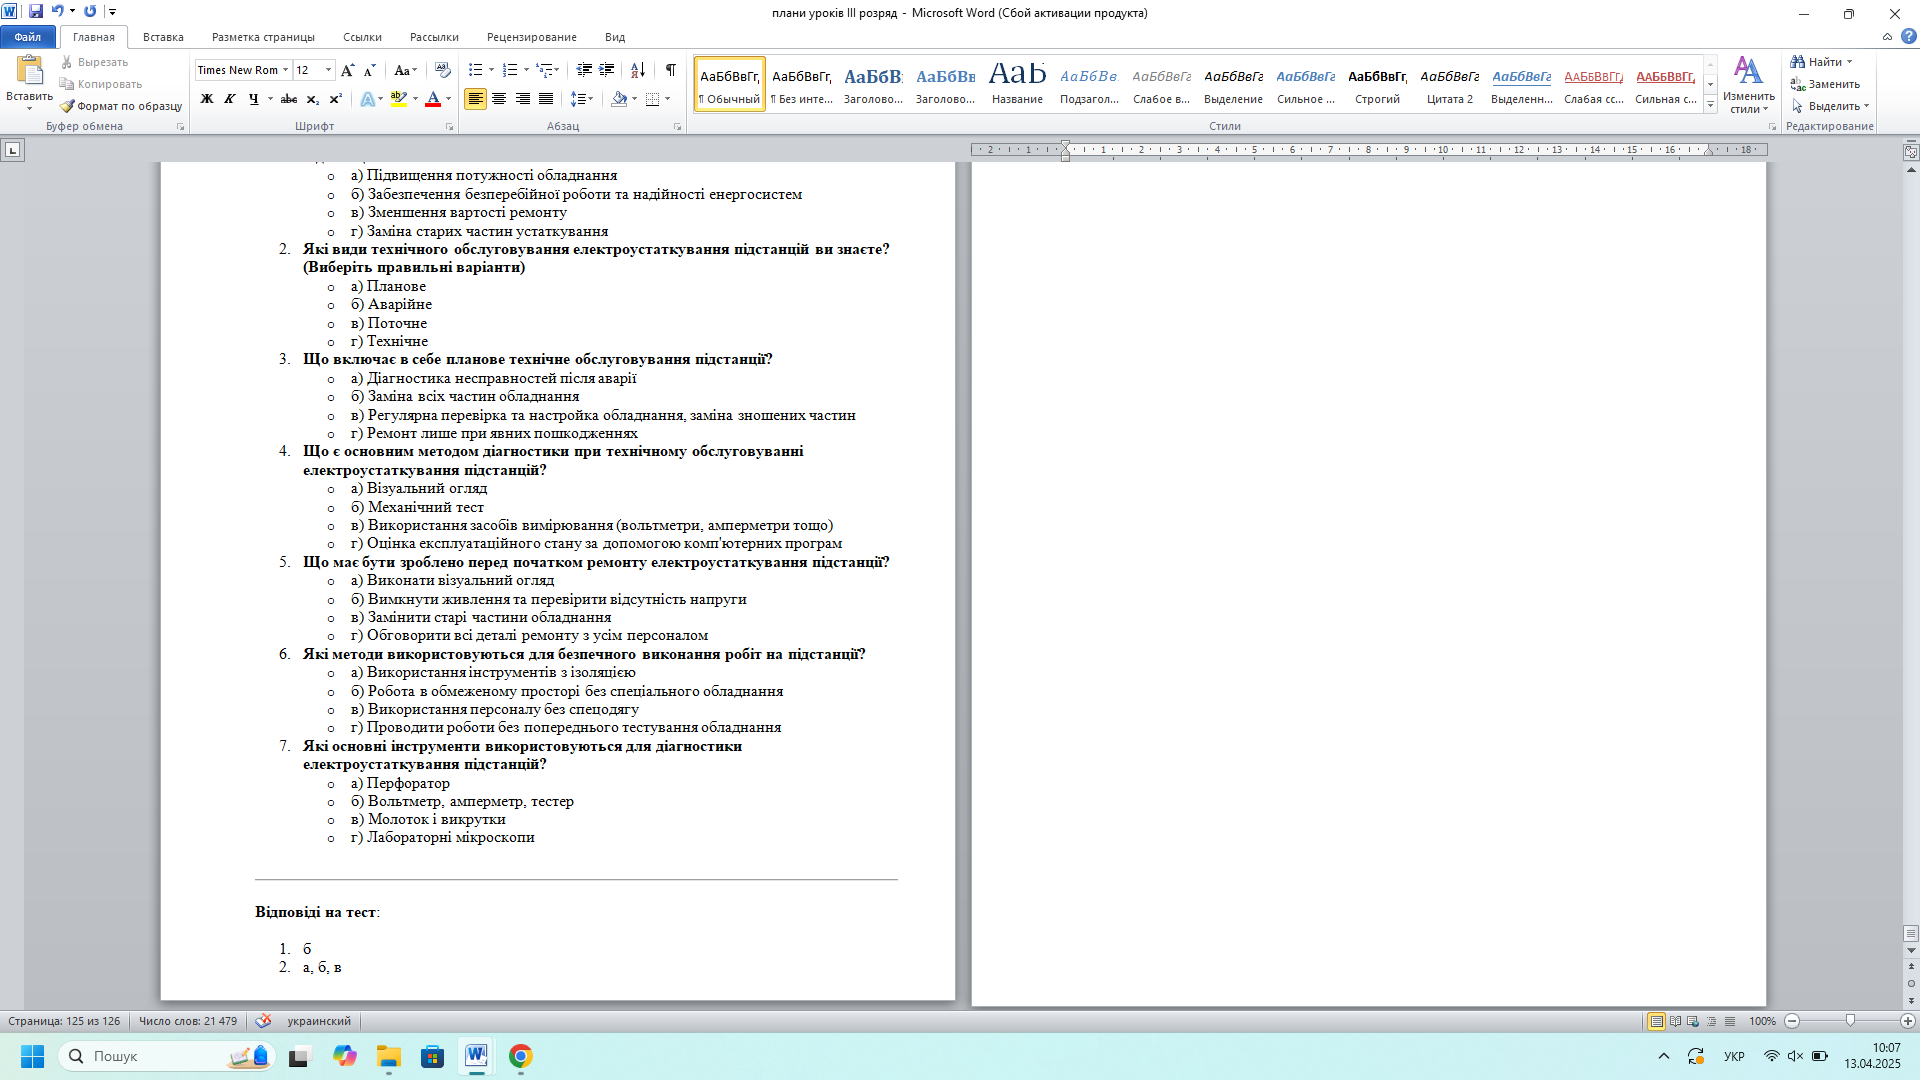Click the spell check icon in status bar
The height and width of the screenshot is (1080, 1920).
point(263,1021)
